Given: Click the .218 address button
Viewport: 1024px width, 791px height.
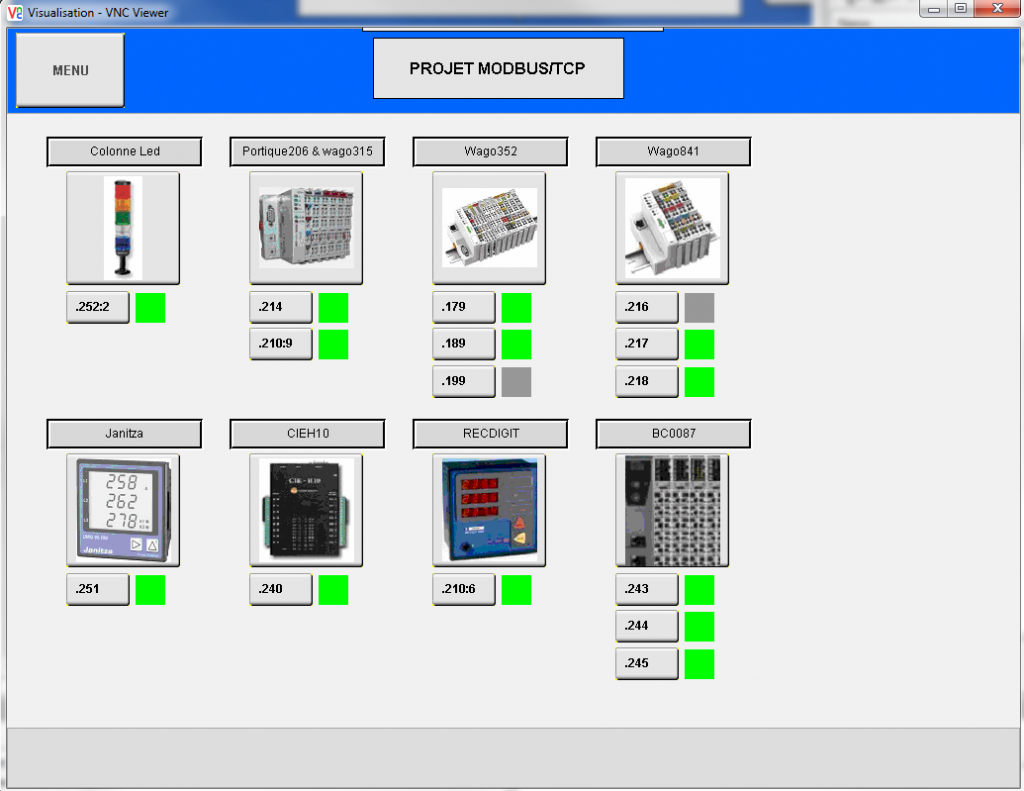Looking at the screenshot, I should click(x=647, y=381).
